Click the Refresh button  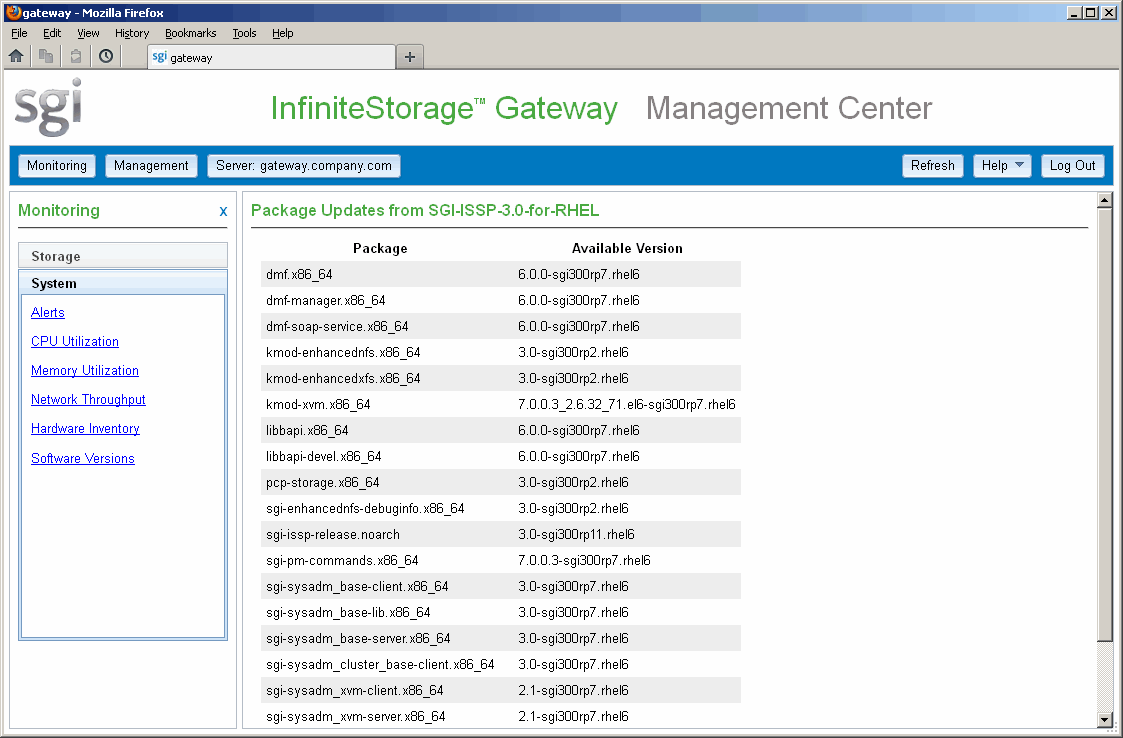click(932, 166)
